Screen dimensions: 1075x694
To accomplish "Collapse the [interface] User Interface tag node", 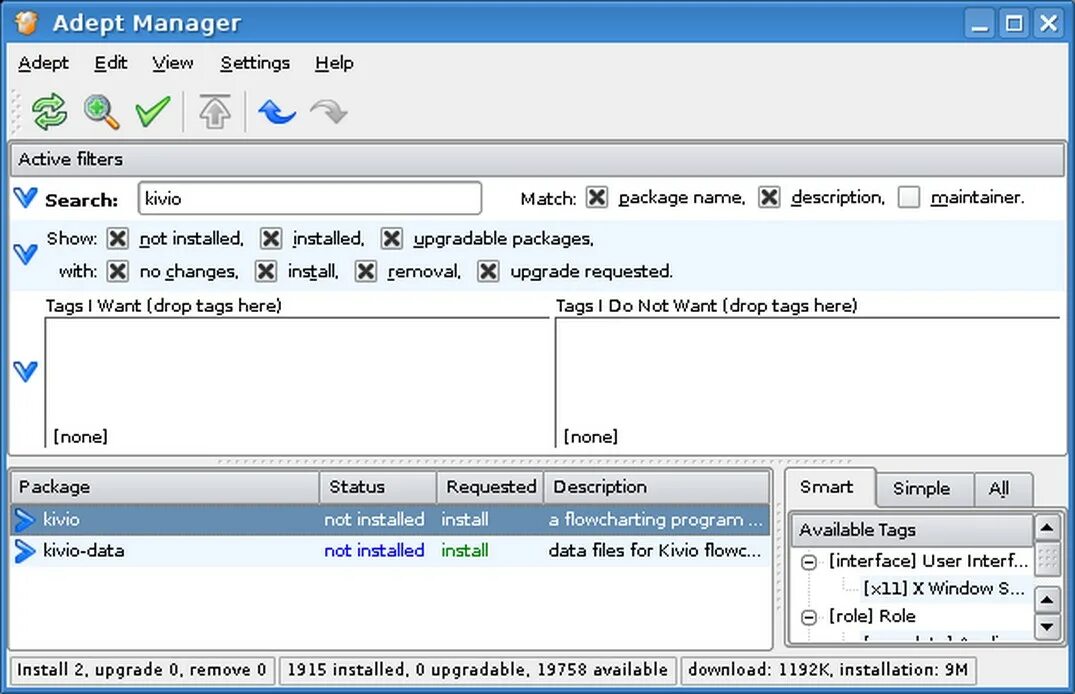I will point(809,562).
